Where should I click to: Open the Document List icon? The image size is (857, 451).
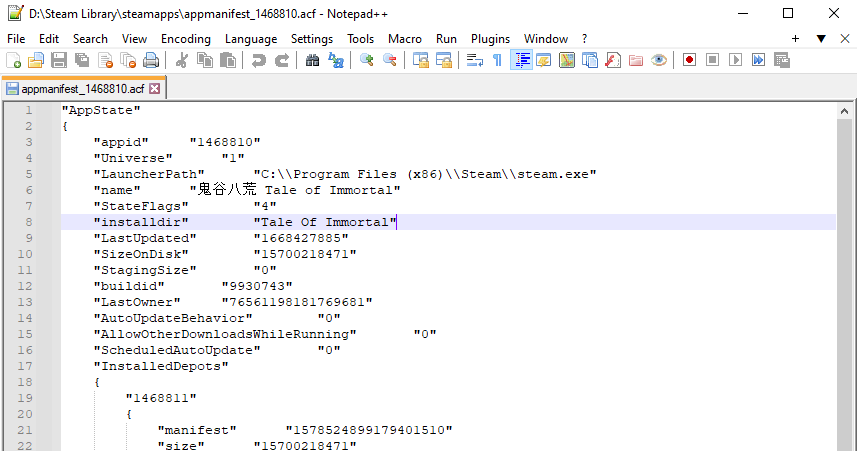click(x=590, y=60)
